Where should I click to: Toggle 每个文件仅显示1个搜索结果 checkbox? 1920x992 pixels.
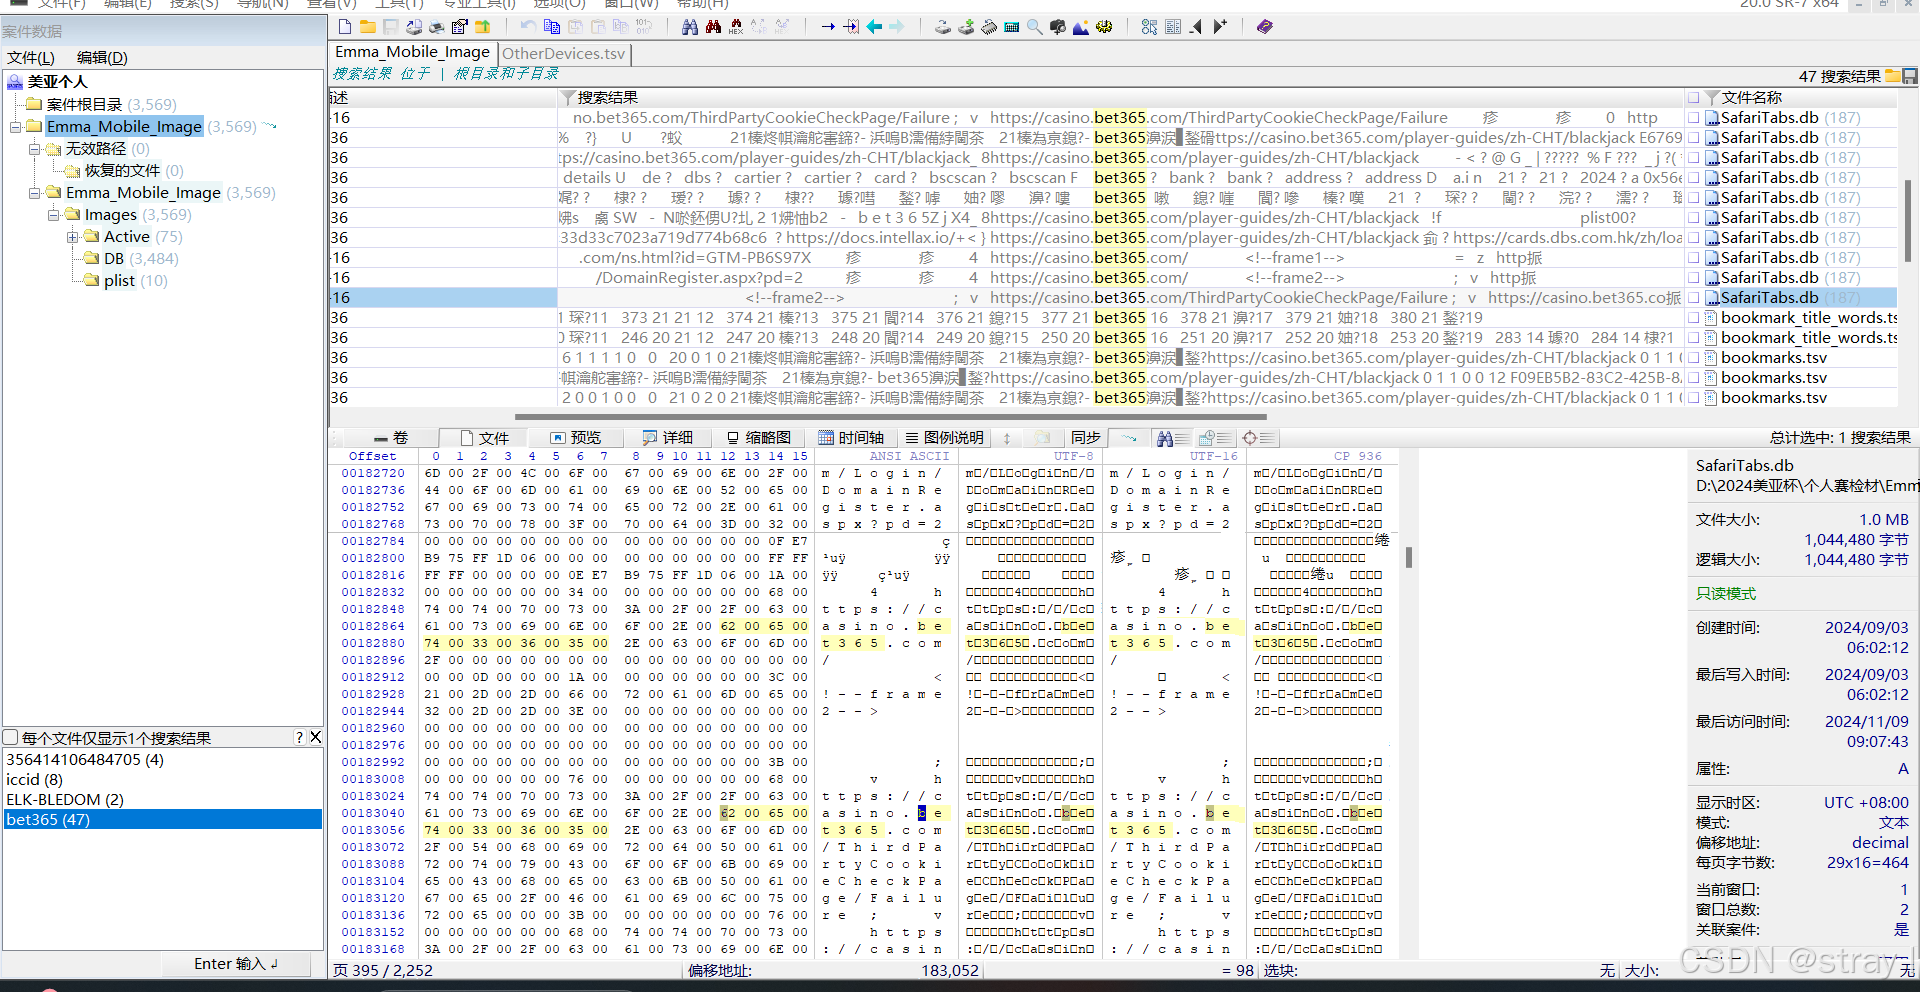coord(11,738)
